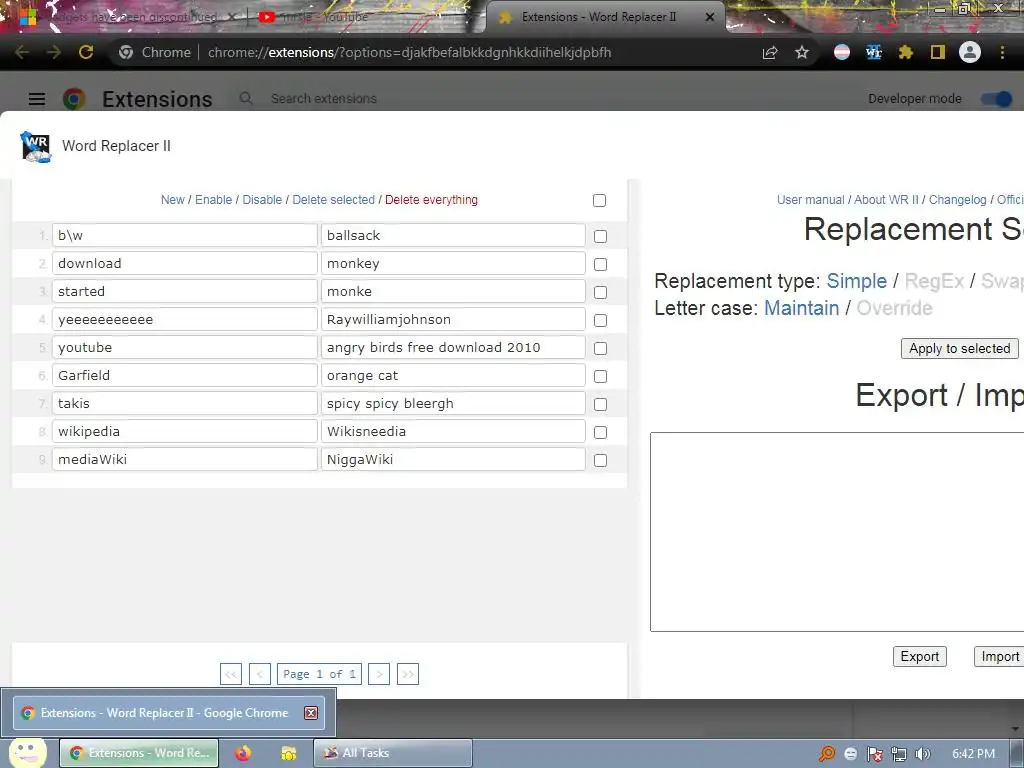Screen dimensions: 1024x768
Task: Click the Export button
Action: click(x=920, y=656)
